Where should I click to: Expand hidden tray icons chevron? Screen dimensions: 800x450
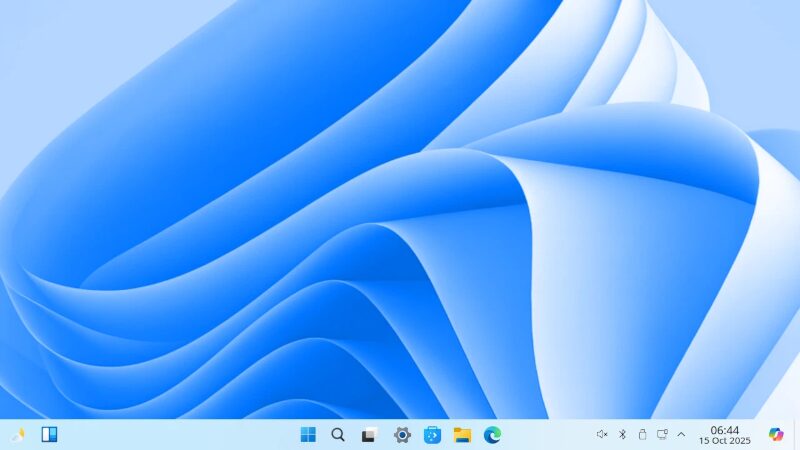coord(681,434)
